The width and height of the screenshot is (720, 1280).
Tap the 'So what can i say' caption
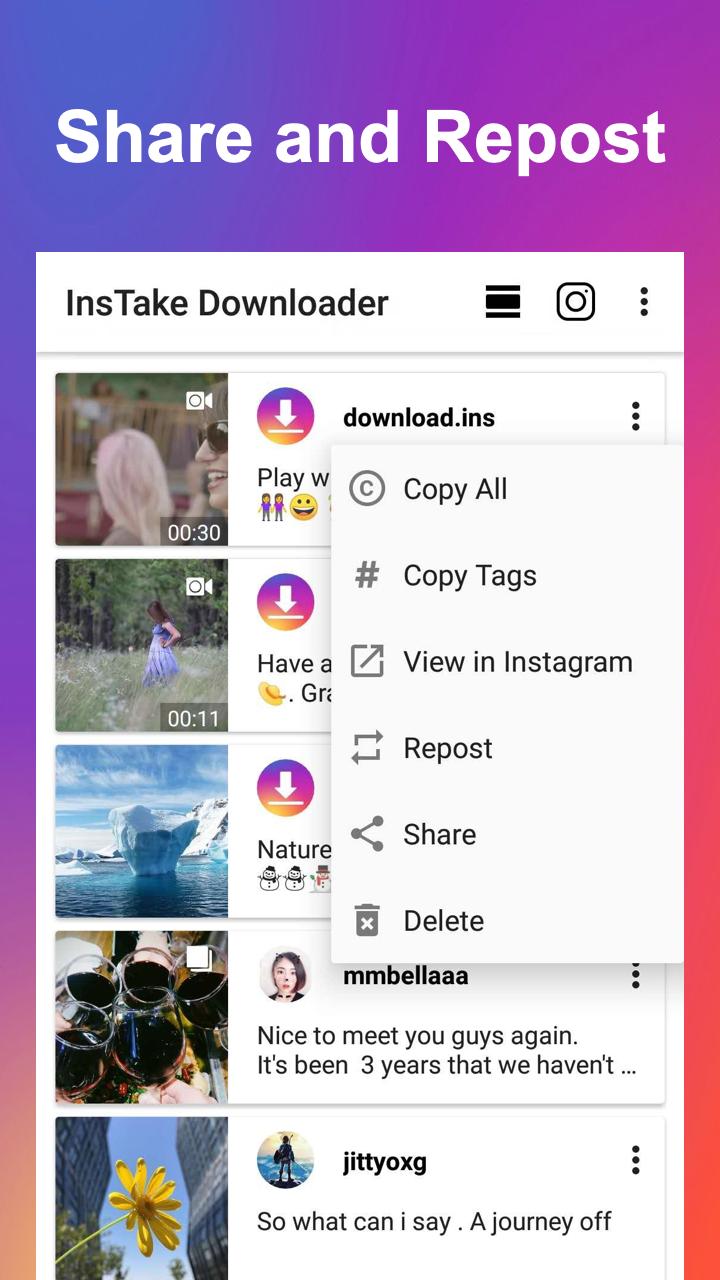[434, 1221]
